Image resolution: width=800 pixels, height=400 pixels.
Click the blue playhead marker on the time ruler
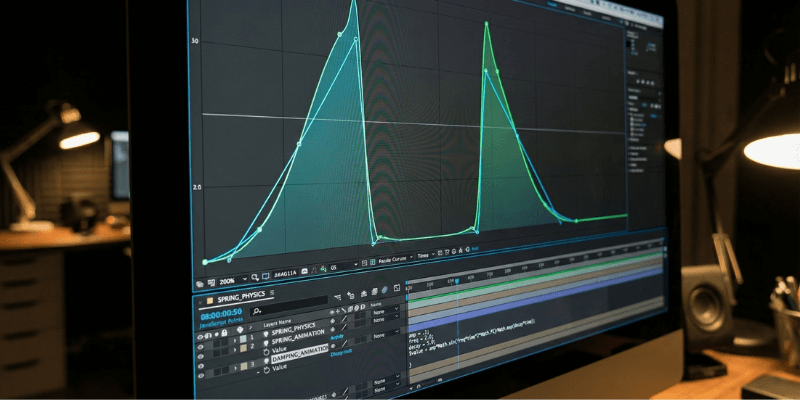[x=457, y=281]
